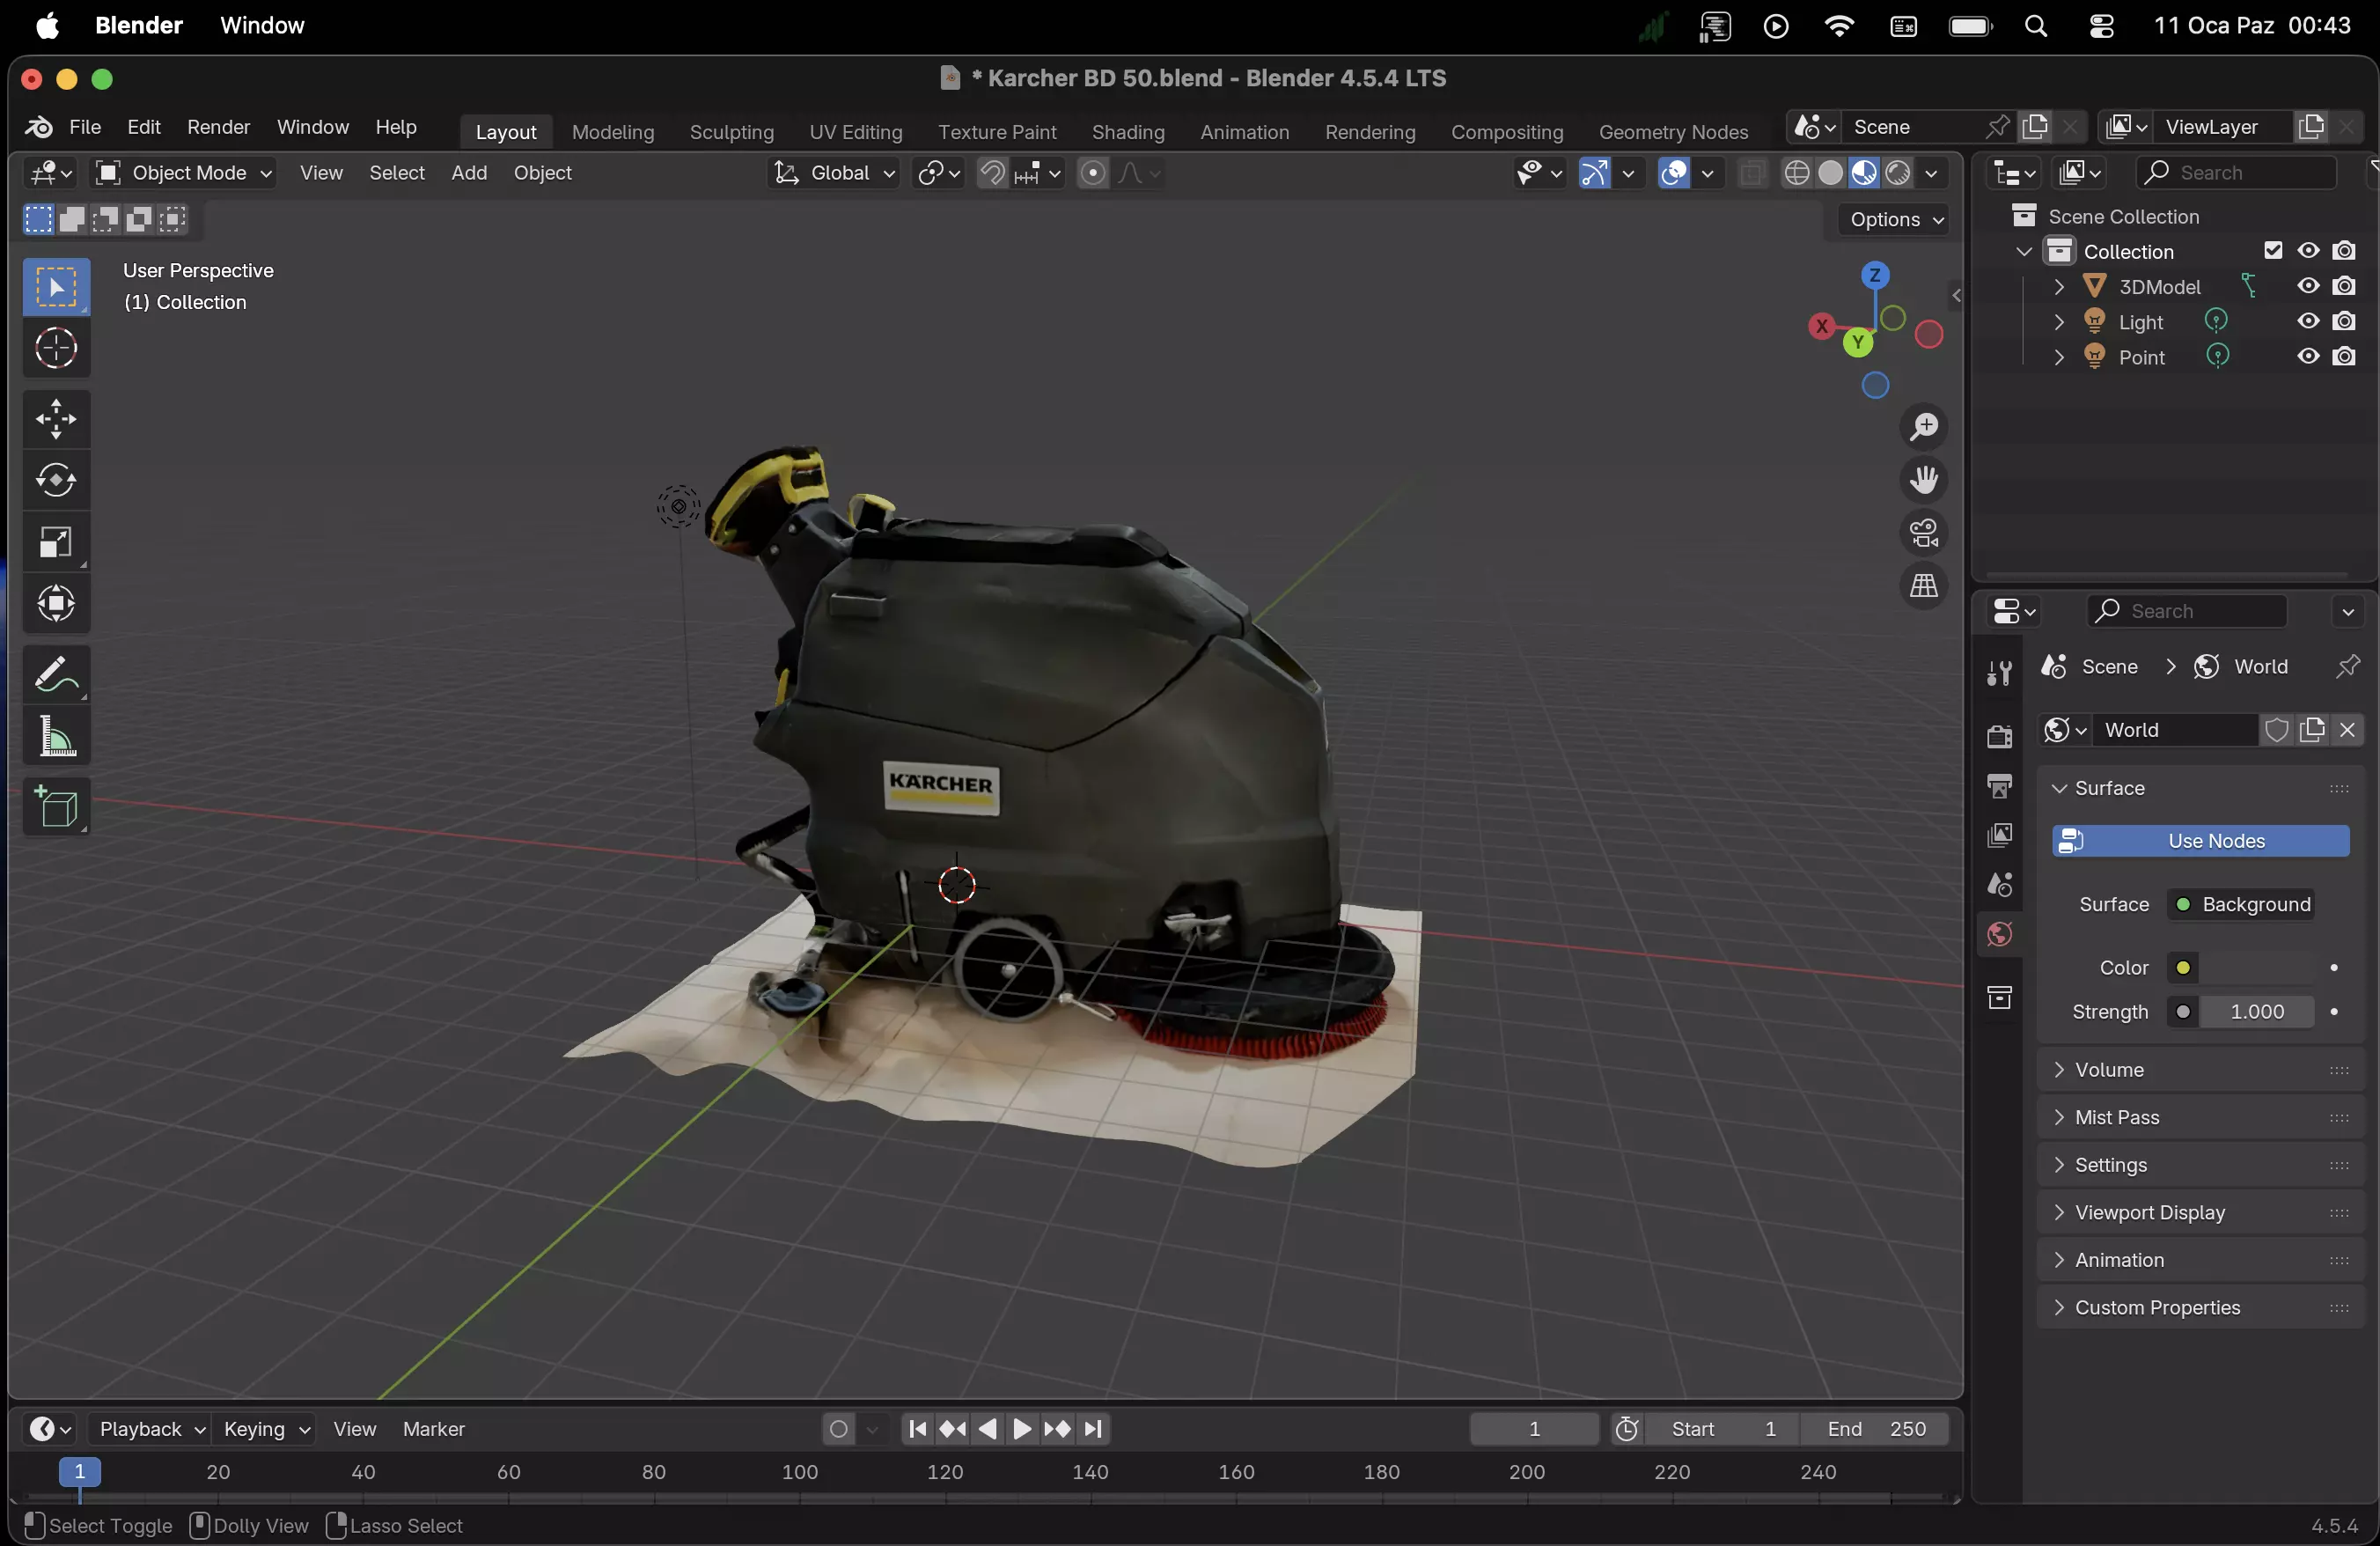Screen dimensions: 2380x1546
Task: Expand the Volume panel
Action: (2109, 1069)
